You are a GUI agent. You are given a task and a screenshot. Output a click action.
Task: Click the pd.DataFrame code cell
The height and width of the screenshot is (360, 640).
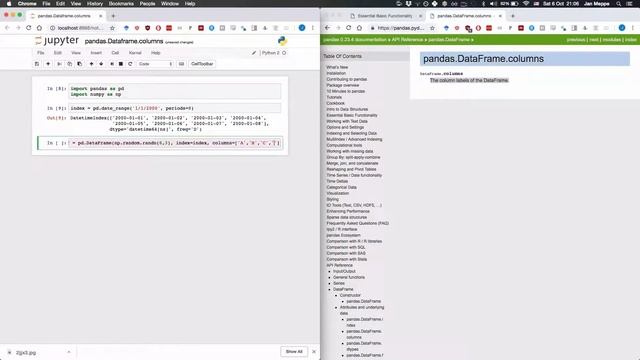point(175,143)
